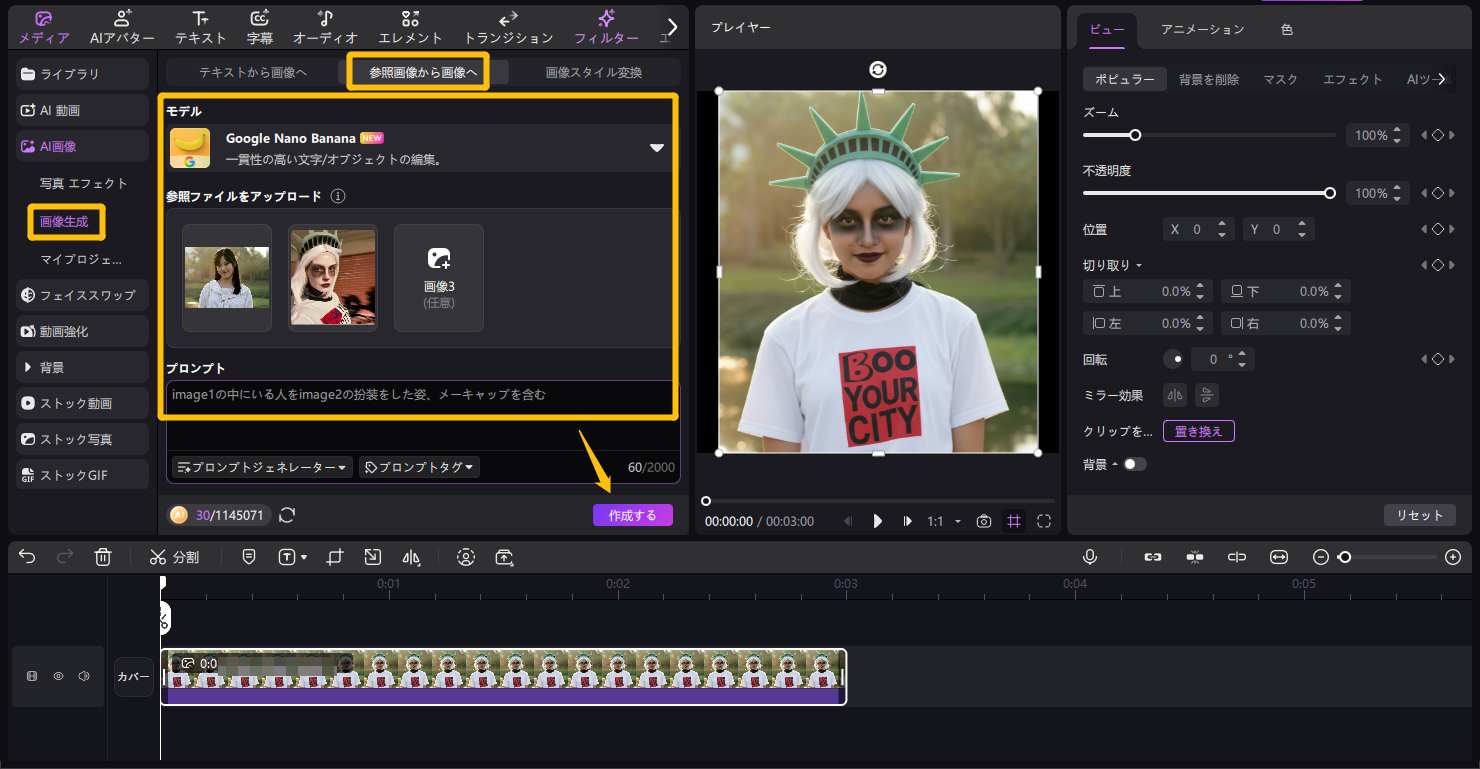Enter fullscreen preview with the expand icon
Image resolution: width=1480 pixels, height=769 pixels.
(x=1044, y=521)
